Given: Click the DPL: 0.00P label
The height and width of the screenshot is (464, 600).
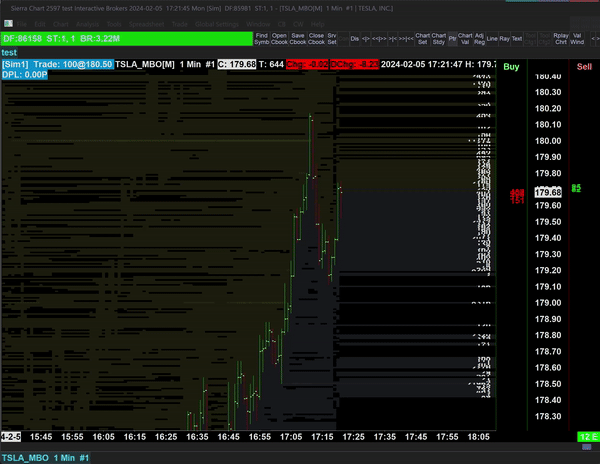Looking at the screenshot, I should (x=24, y=74).
